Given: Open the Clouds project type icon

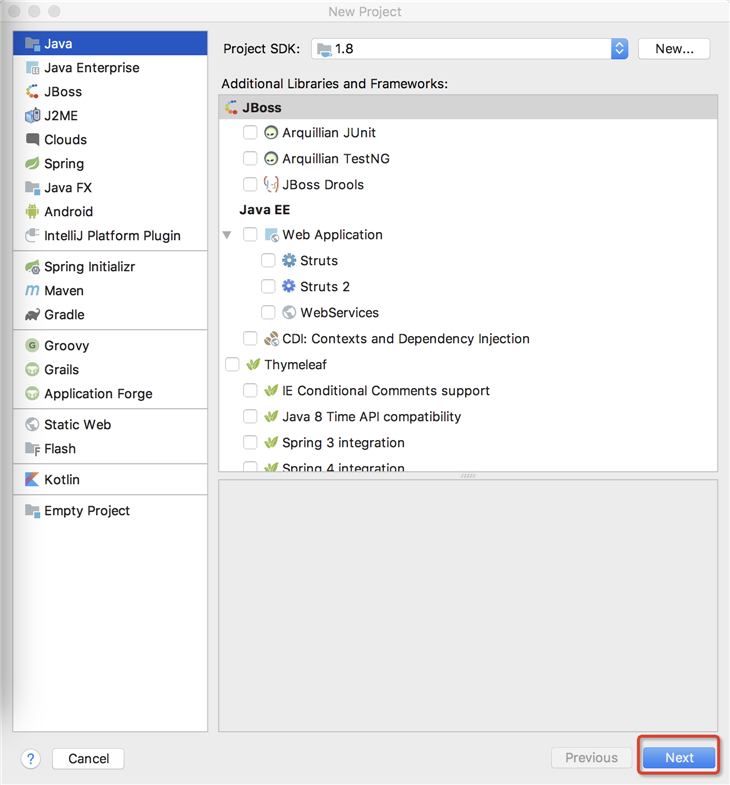Looking at the screenshot, I should click(33, 140).
